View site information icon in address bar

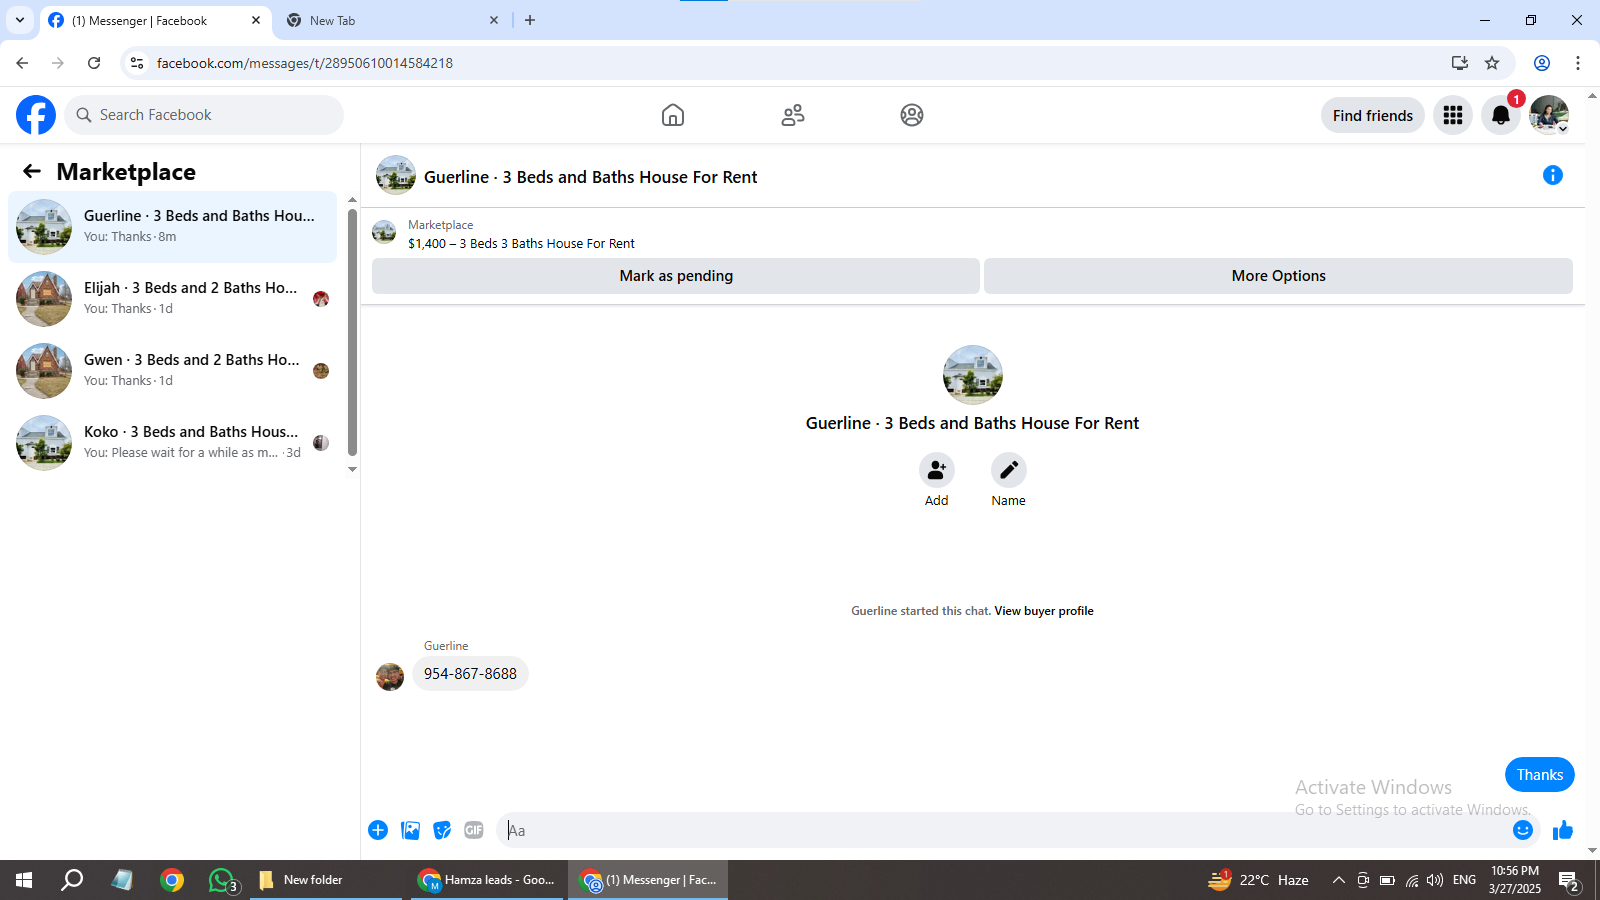click(x=137, y=63)
